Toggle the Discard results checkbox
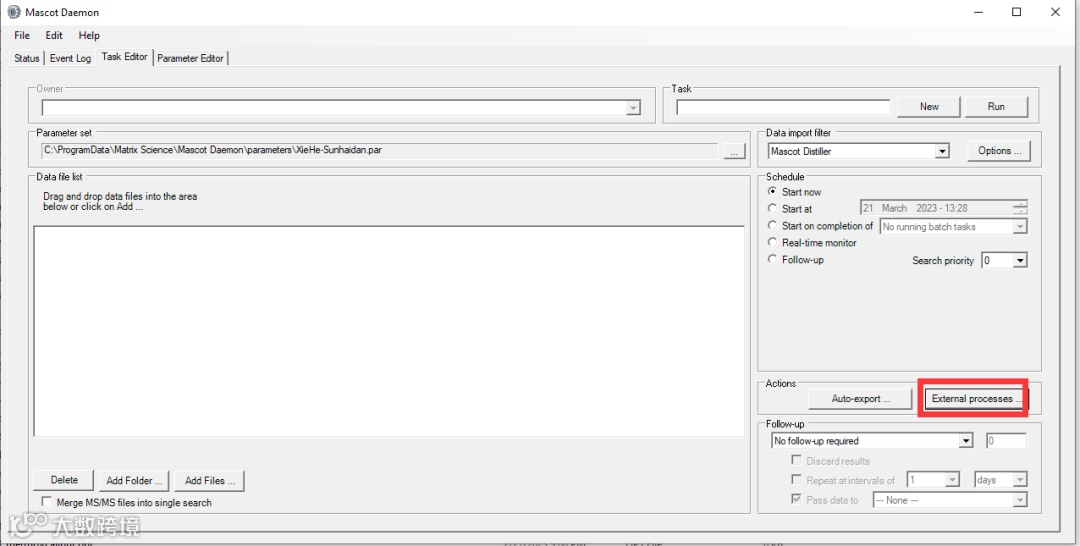 (796, 461)
